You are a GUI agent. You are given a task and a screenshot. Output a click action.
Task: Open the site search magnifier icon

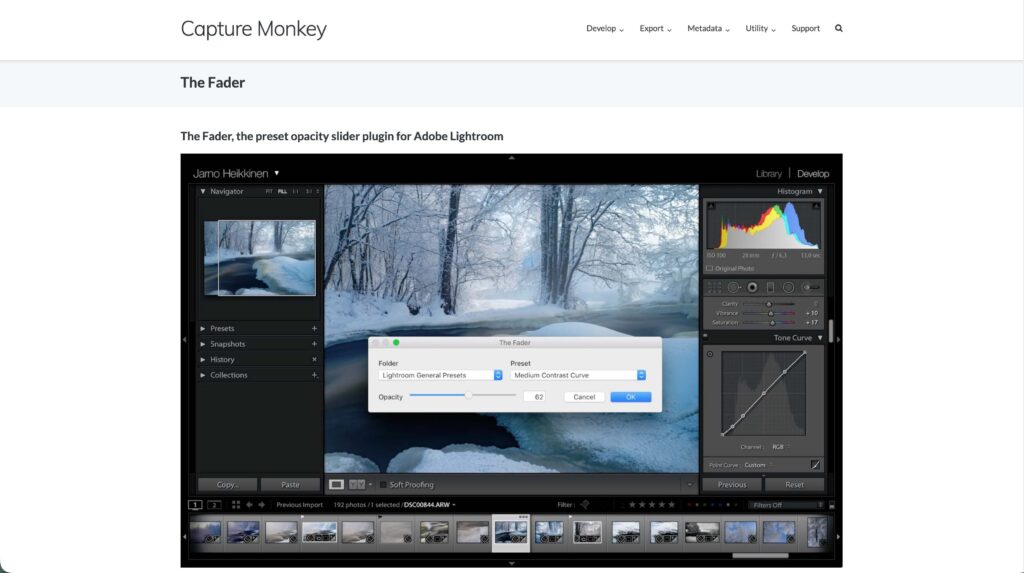(839, 28)
